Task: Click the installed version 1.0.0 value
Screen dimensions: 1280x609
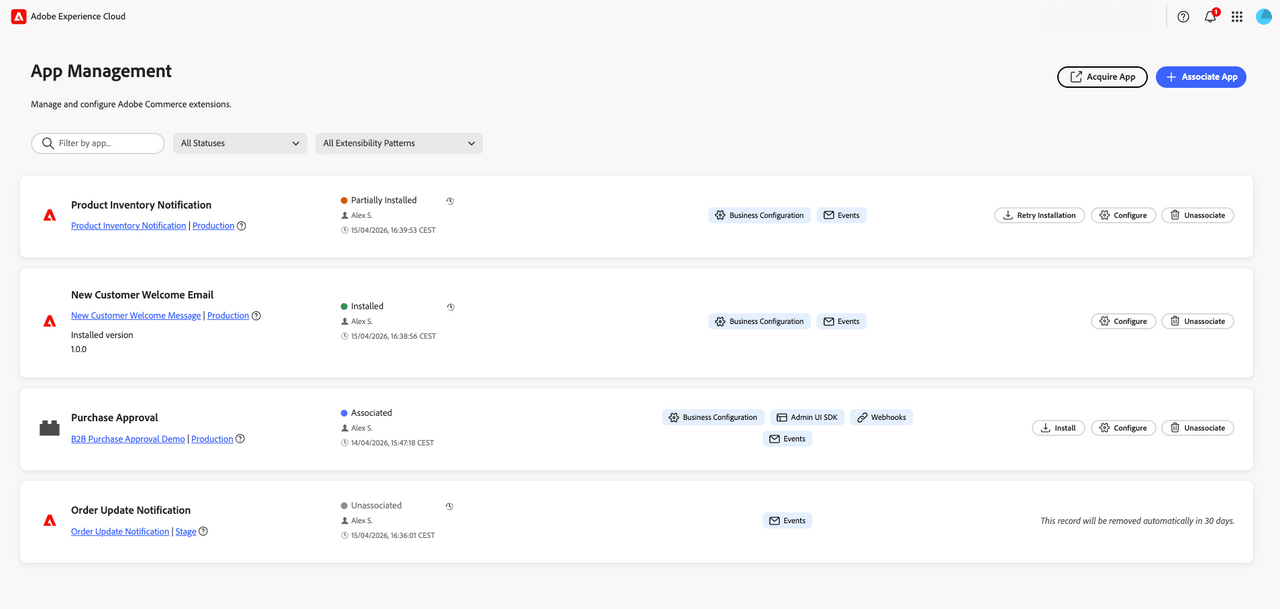Action: [79, 350]
